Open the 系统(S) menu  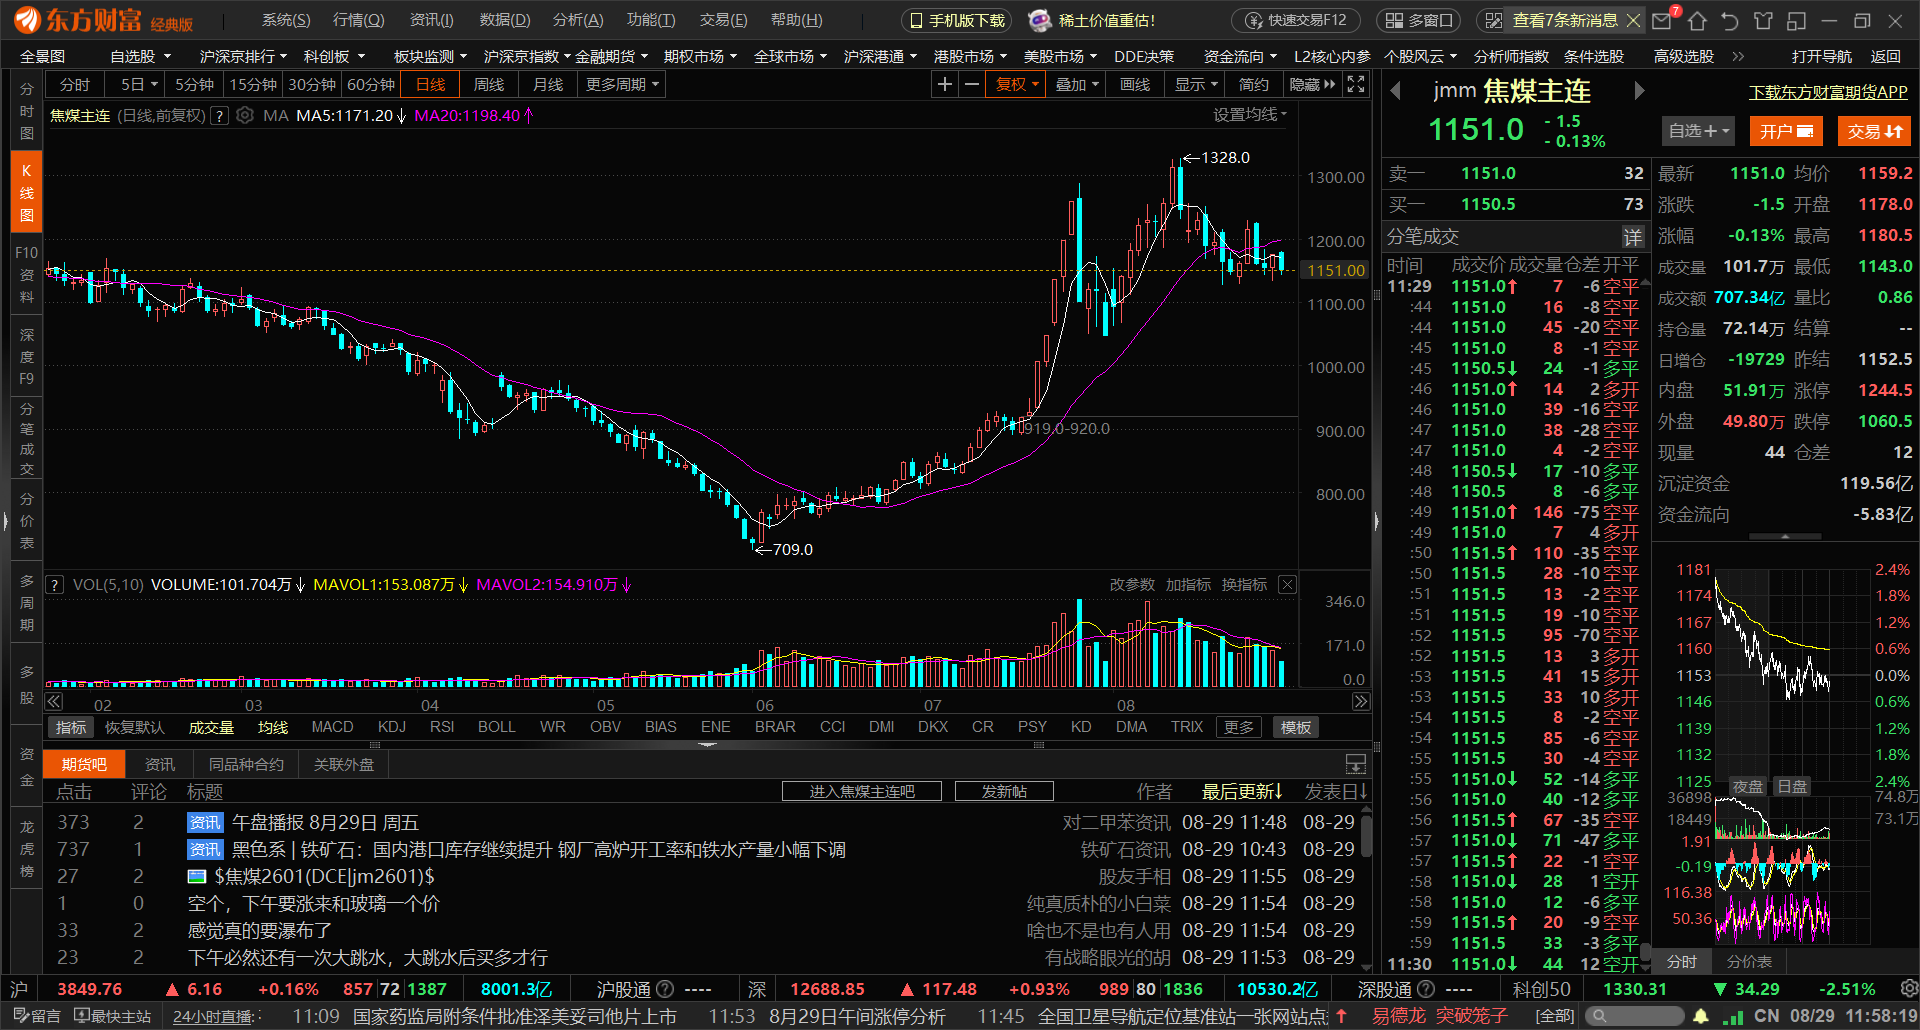click(286, 20)
